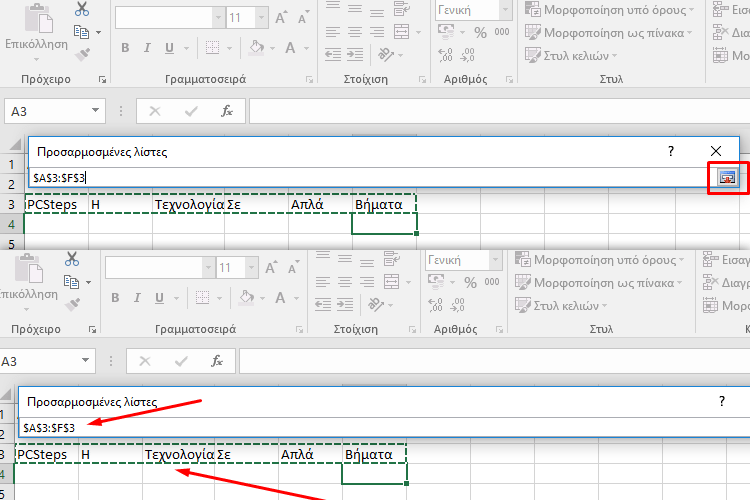Click the Copy icon in the upper ribbon
Screen dimensions: 750x500
82,32
